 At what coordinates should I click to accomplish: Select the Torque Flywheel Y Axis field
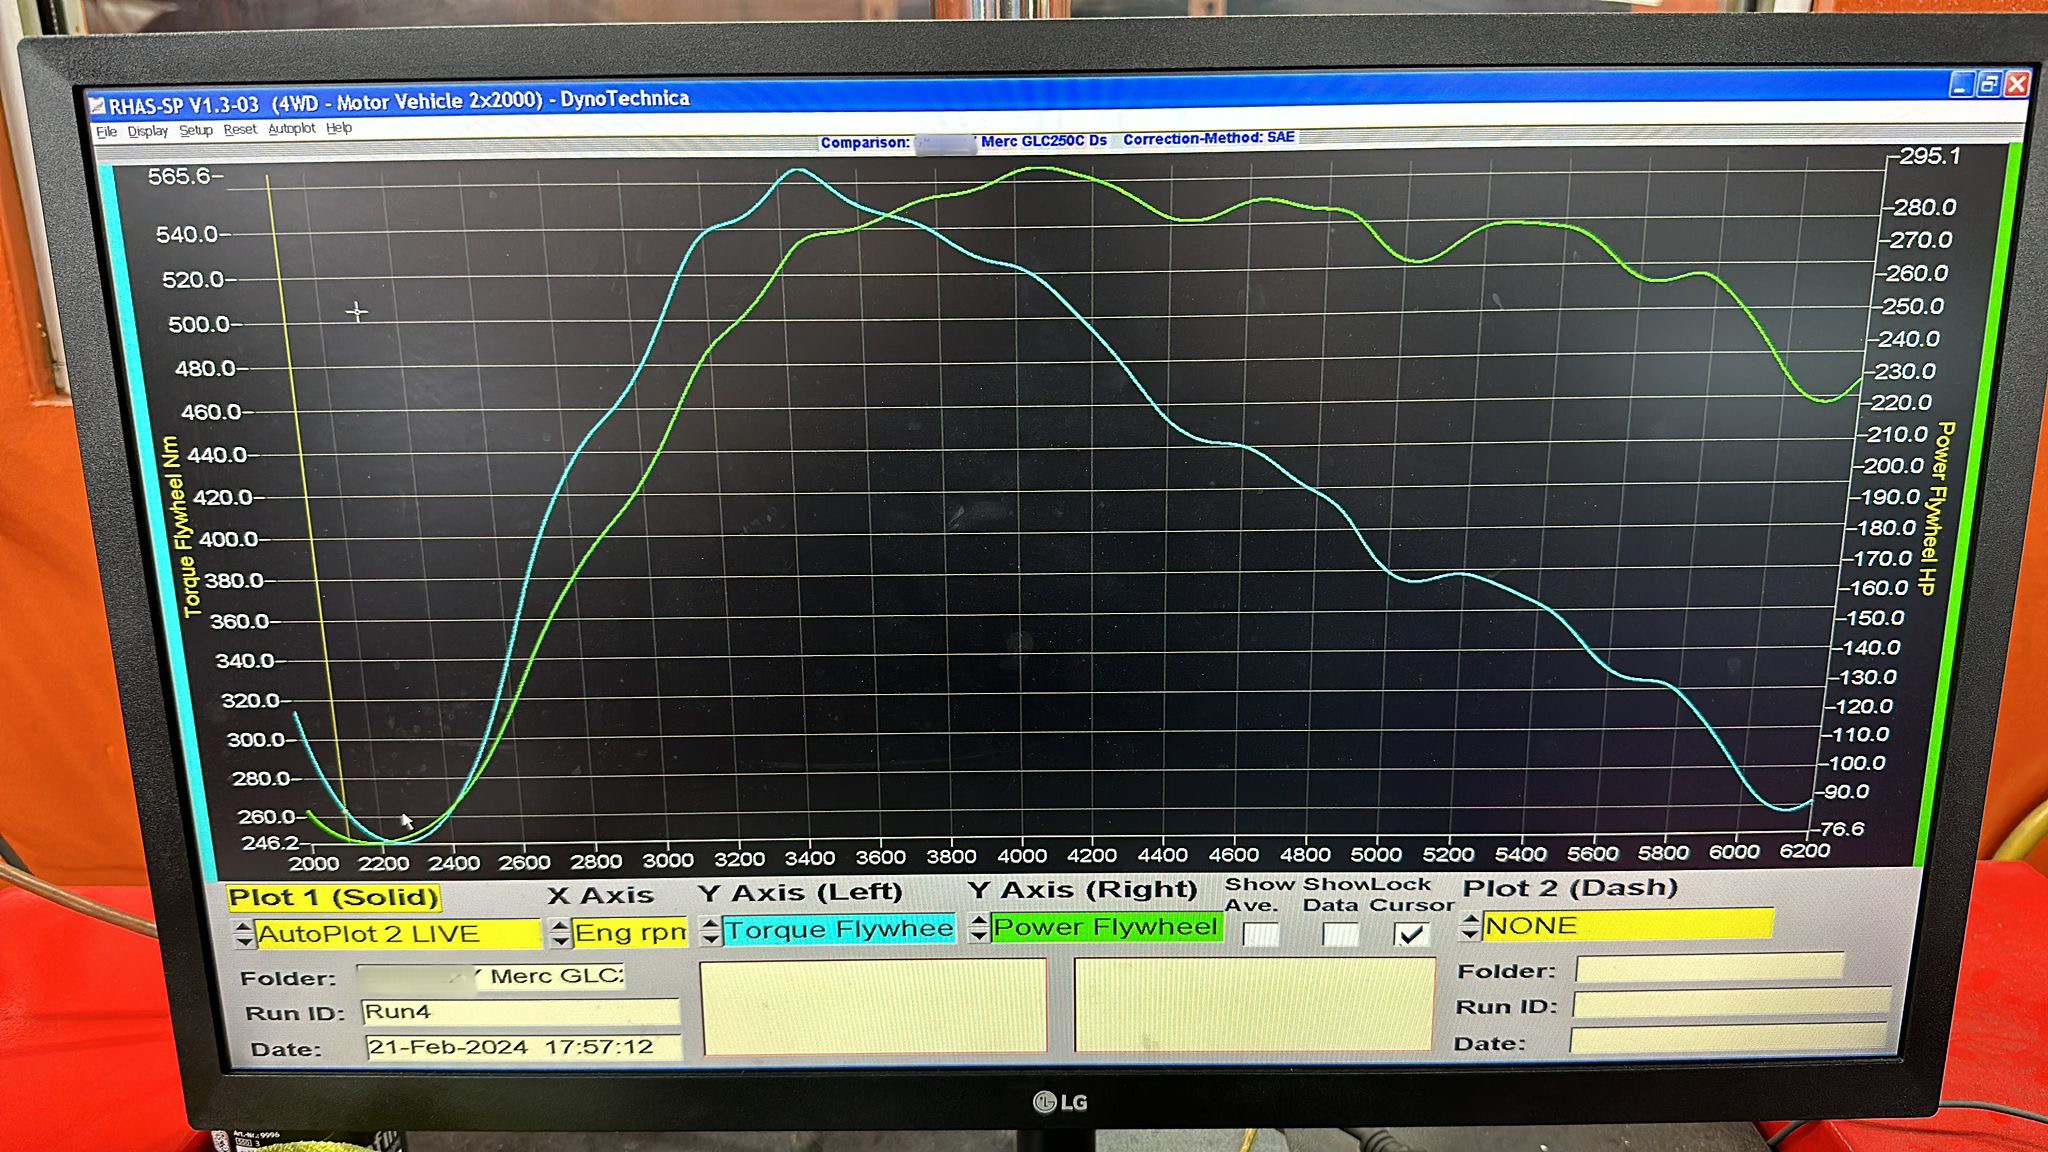point(838,929)
